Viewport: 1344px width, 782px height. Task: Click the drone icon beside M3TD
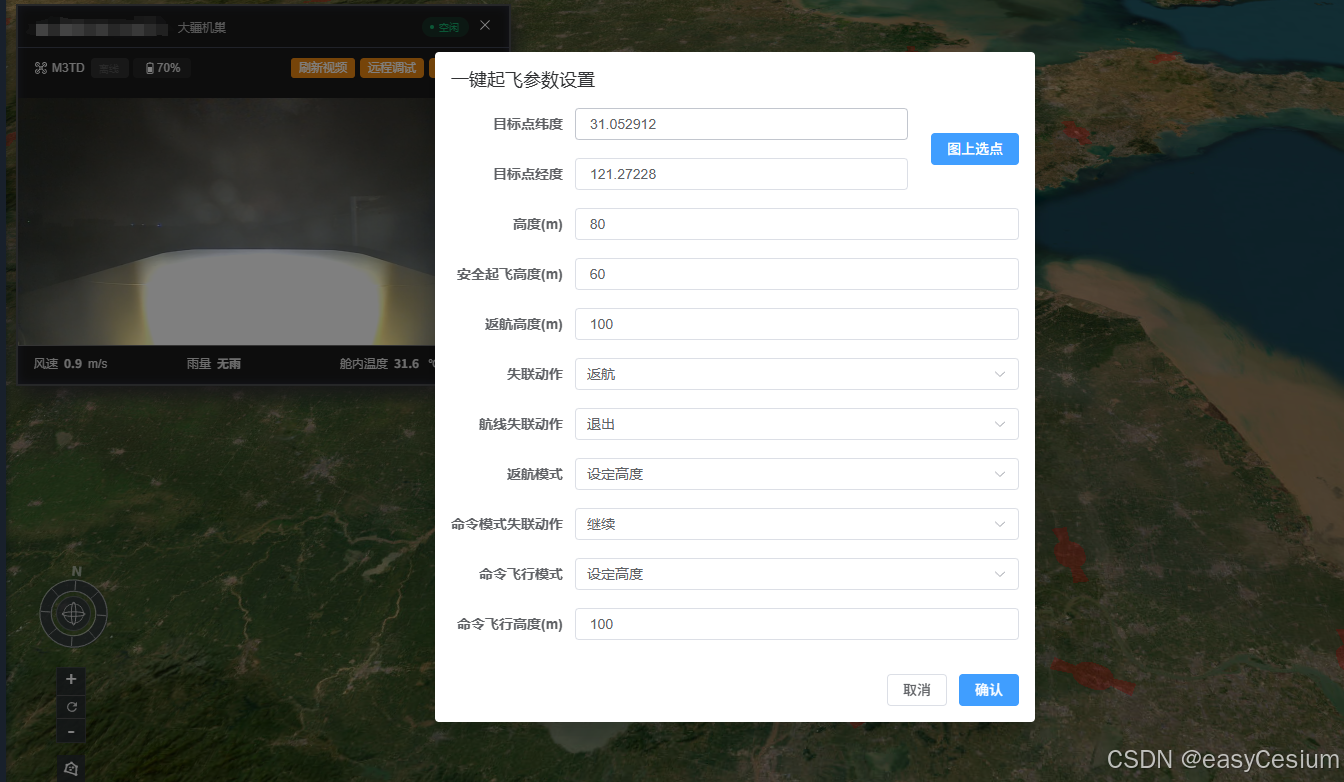click(41, 68)
